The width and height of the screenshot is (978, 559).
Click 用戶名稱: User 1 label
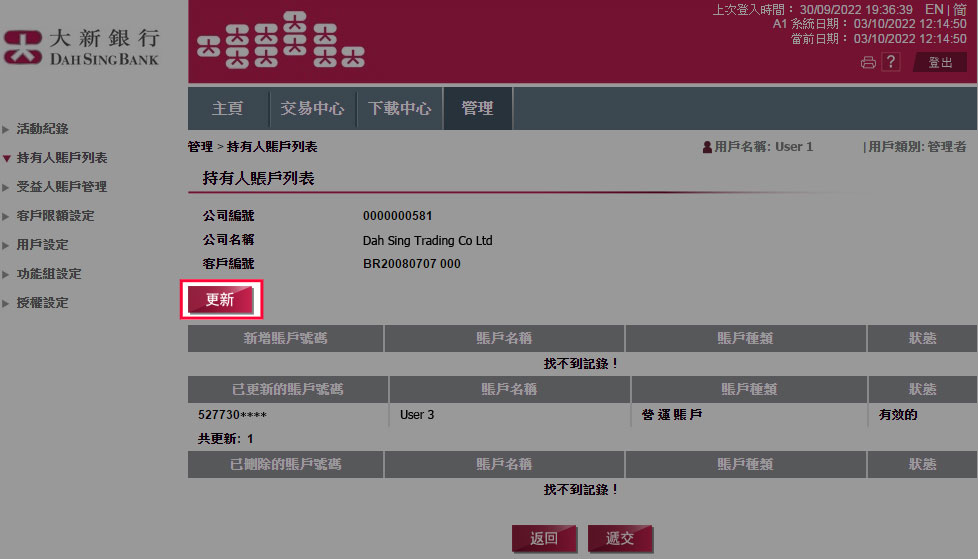click(x=763, y=147)
